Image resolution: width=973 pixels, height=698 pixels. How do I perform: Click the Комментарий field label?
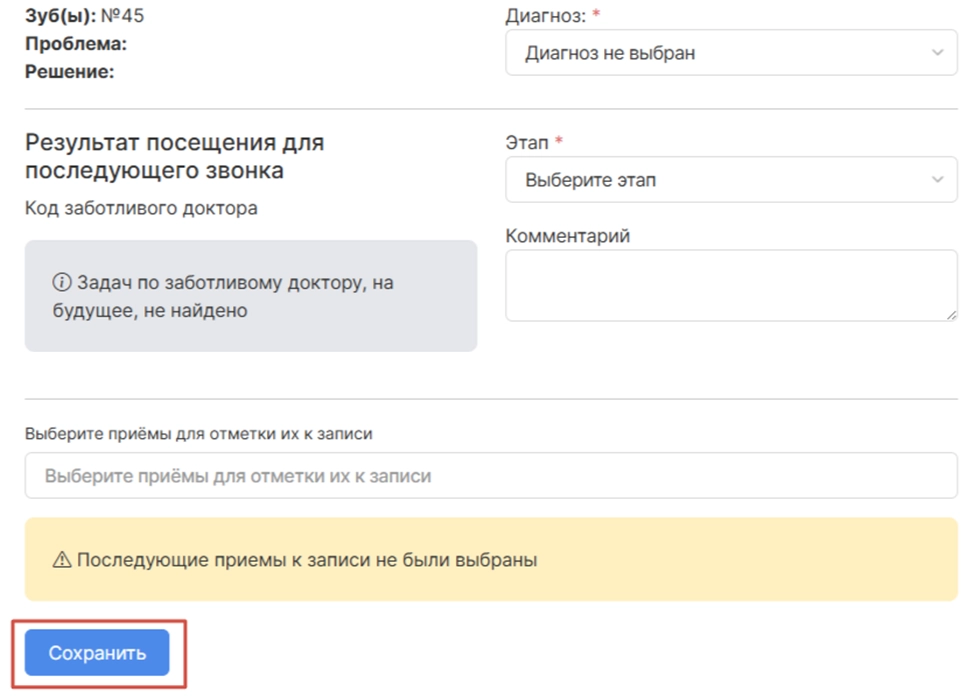(x=568, y=236)
